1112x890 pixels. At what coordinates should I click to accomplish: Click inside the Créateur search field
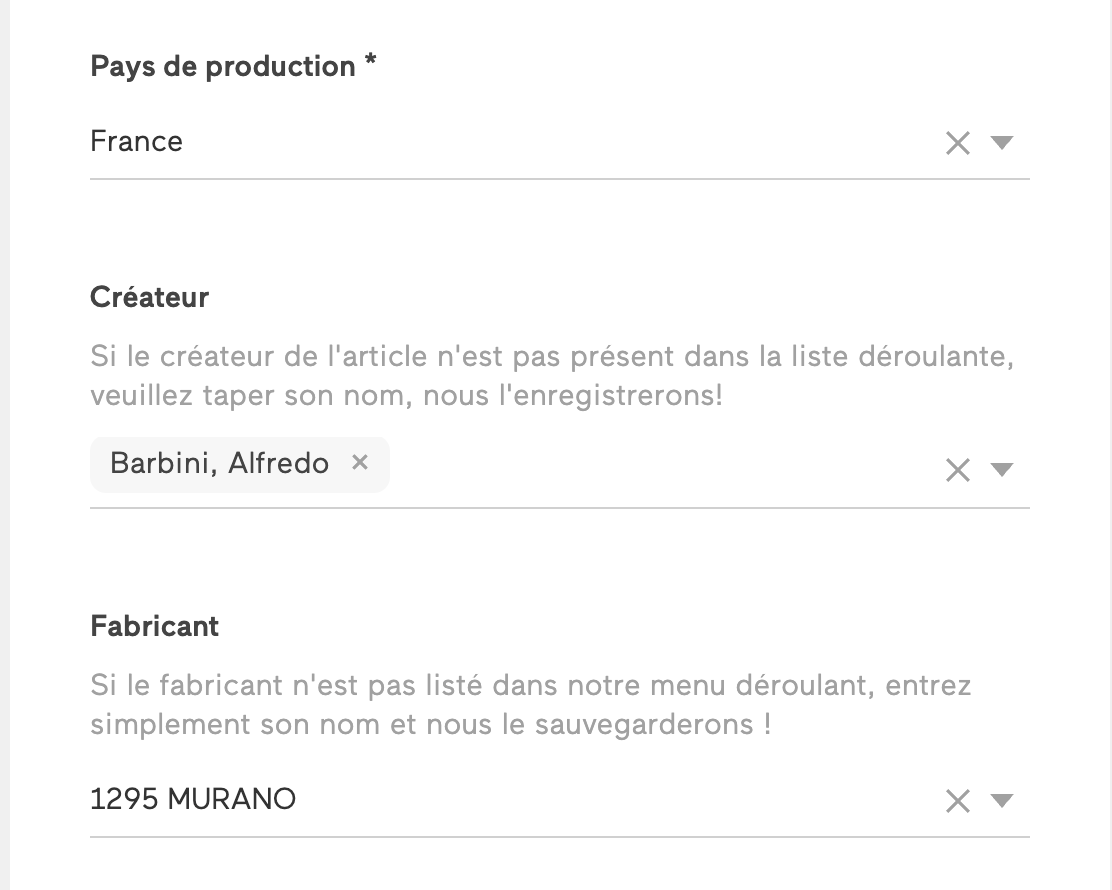[x=600, y=463]
